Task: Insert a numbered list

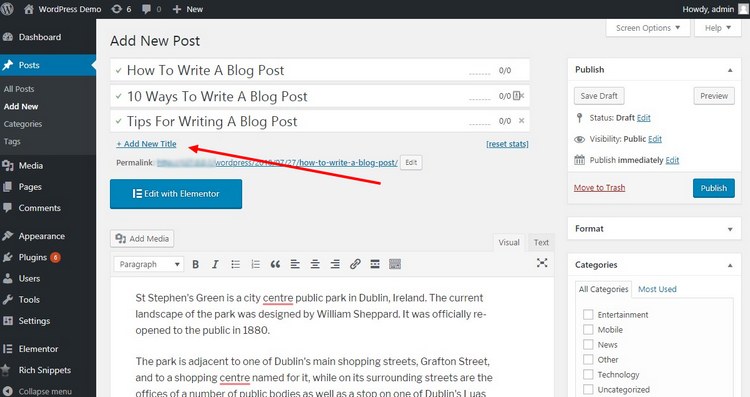Action: [x=255, y=264]
